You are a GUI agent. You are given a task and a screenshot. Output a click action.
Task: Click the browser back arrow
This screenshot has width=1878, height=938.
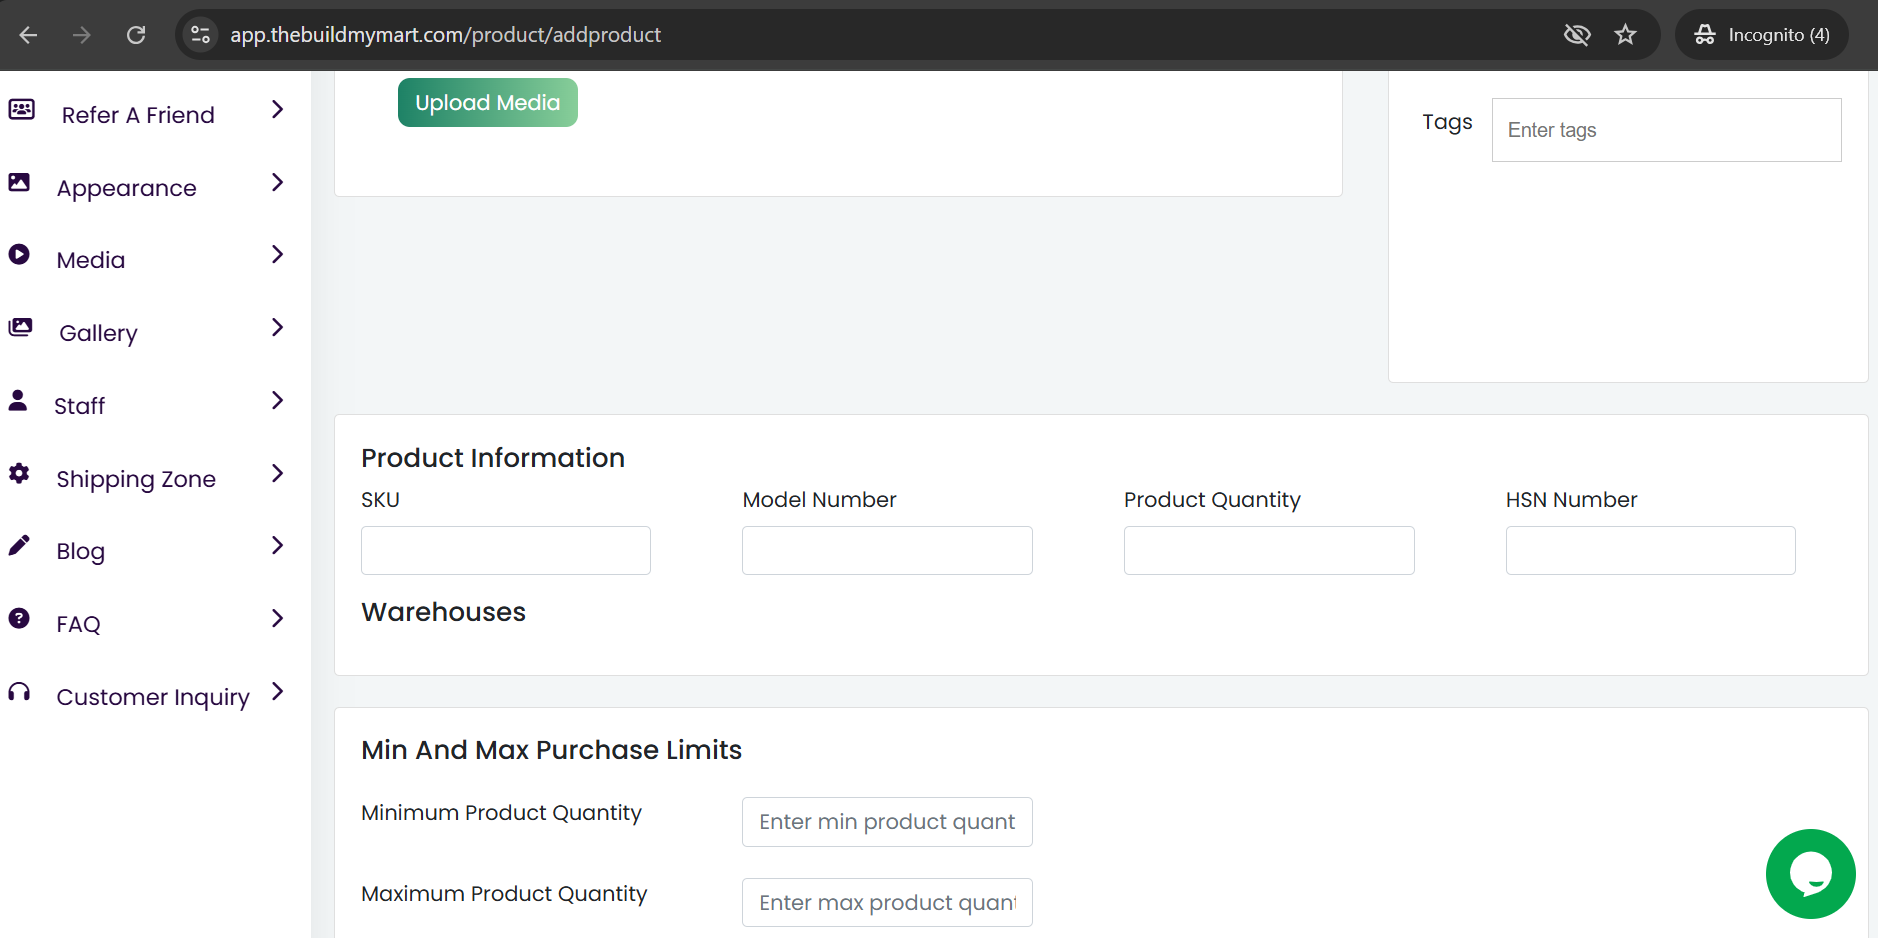coord(28,35)
